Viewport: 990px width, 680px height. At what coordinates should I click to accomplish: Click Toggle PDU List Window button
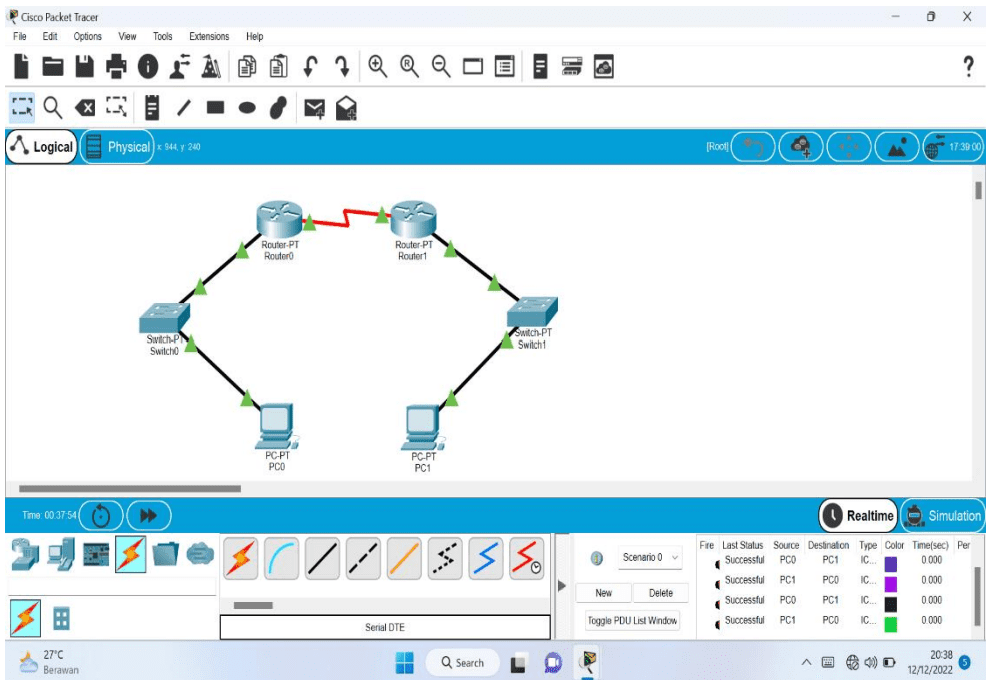point(632,621)
